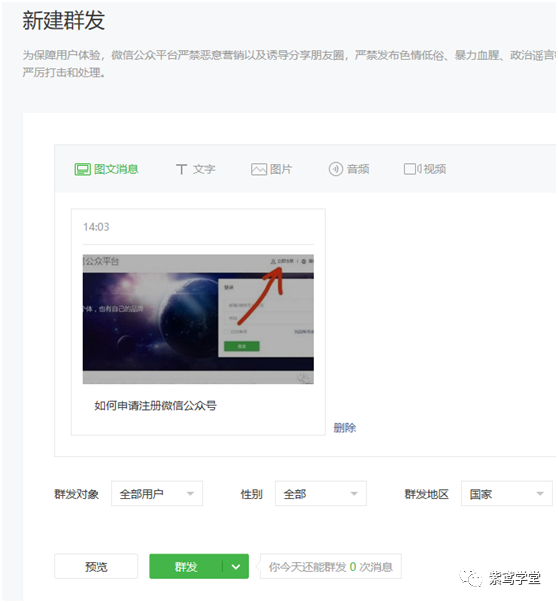Click the 删除 link

click(345, 428)
